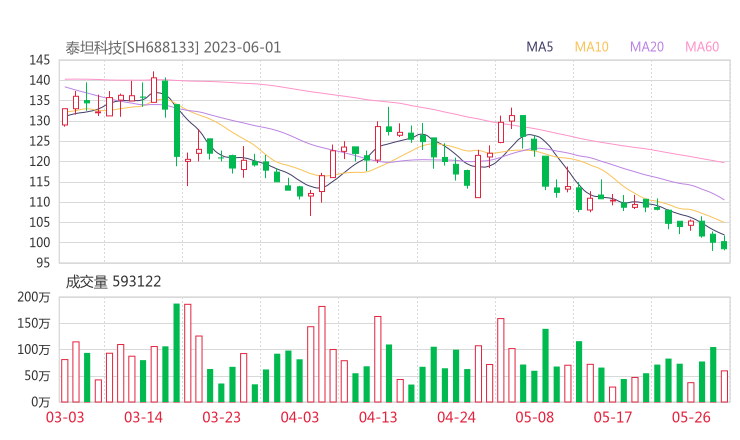740x440 pixels.
Task: Click the chart title 泰坦科技[SH688133] 2023-06-01
Action: (173, 48)
